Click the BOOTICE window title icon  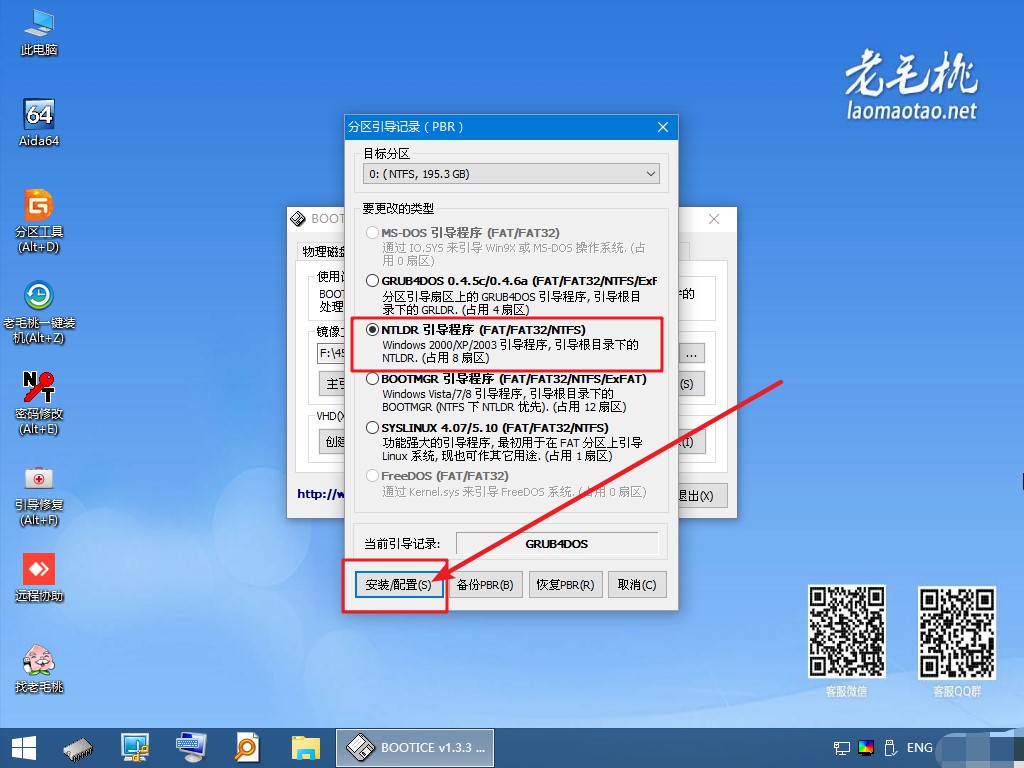pos(298,219)
